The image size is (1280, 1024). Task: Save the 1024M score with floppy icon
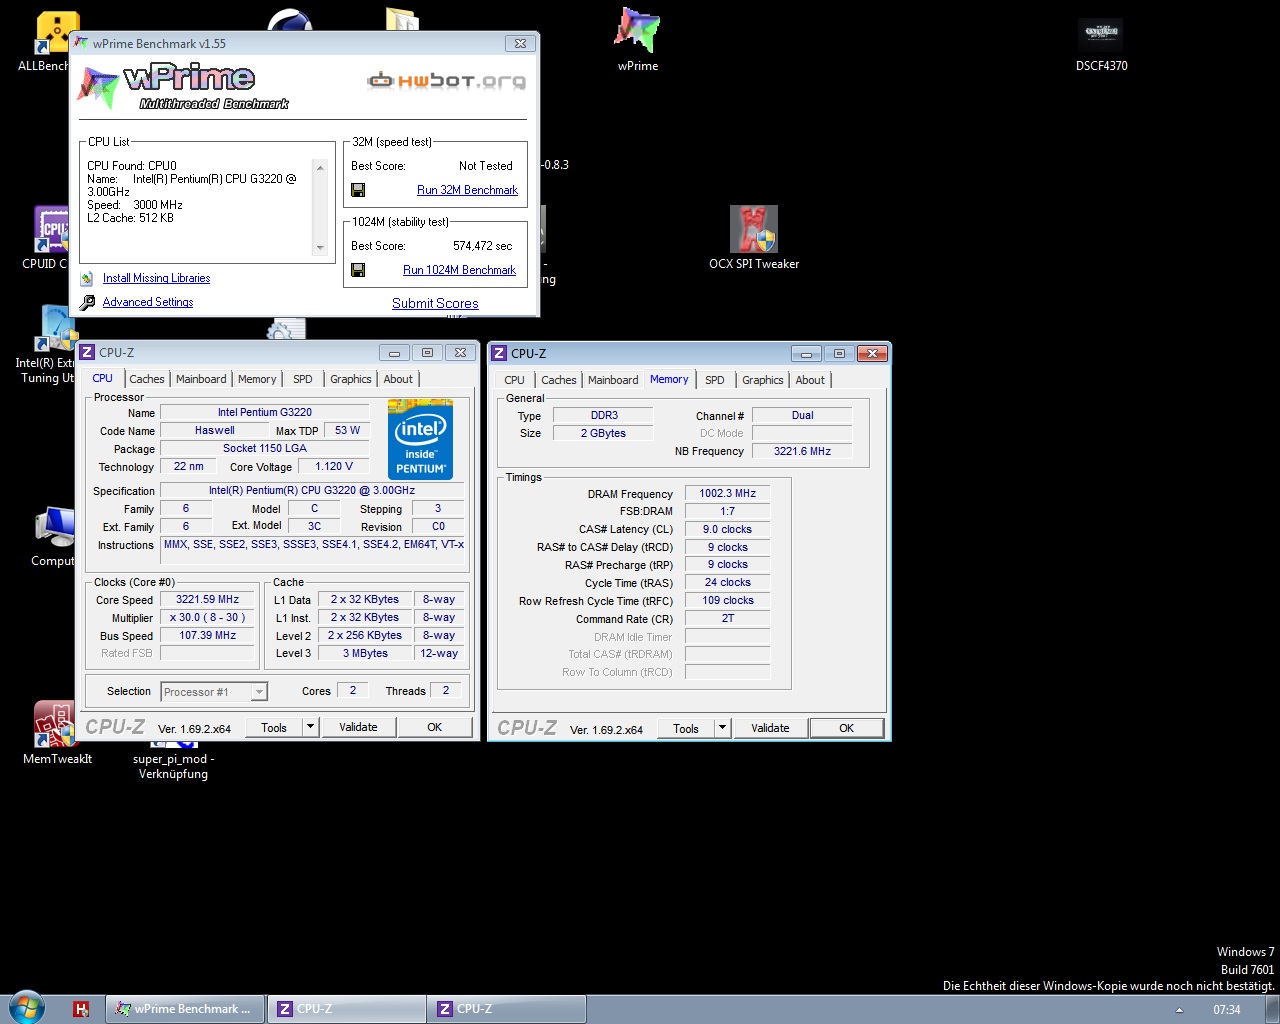pos(358,270)
